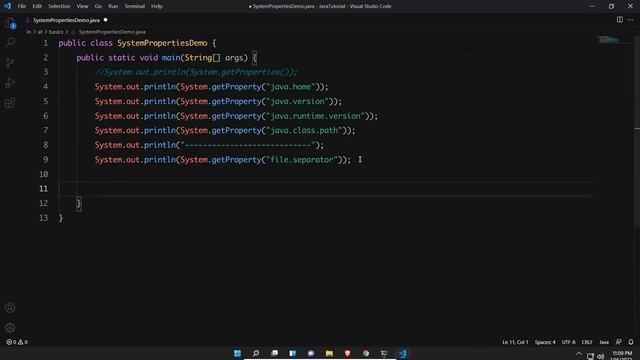Open Snipping tool icon on taskbar

click(x=384, y=353)
